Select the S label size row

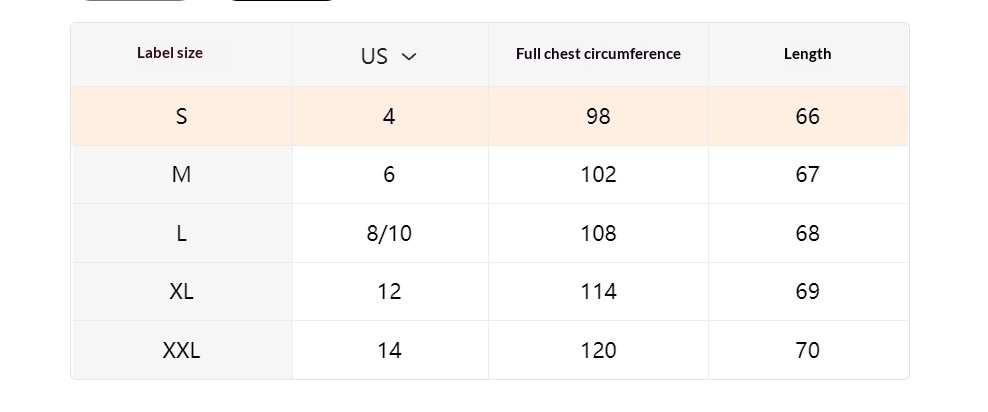point(181,116)
